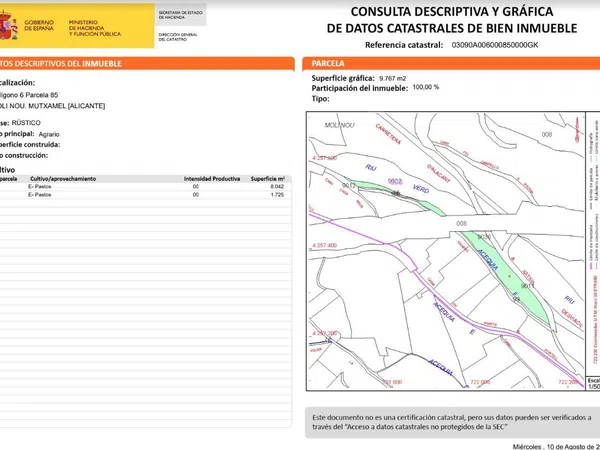600x450 pixels.
Task: Click the 100,00 % participation value
Action: (426, 88)
